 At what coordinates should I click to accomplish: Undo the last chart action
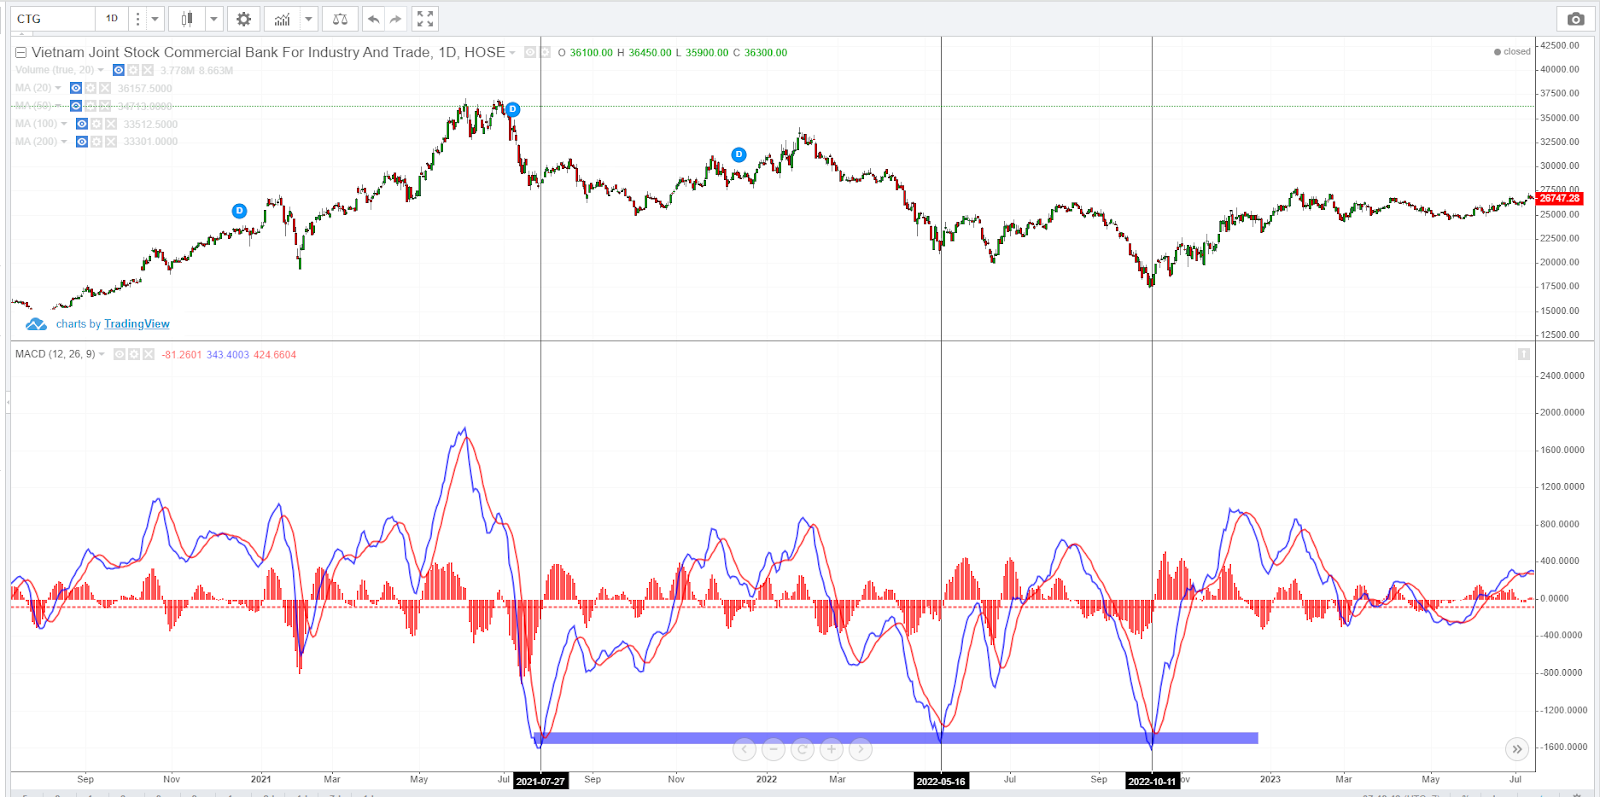(373, 19)
